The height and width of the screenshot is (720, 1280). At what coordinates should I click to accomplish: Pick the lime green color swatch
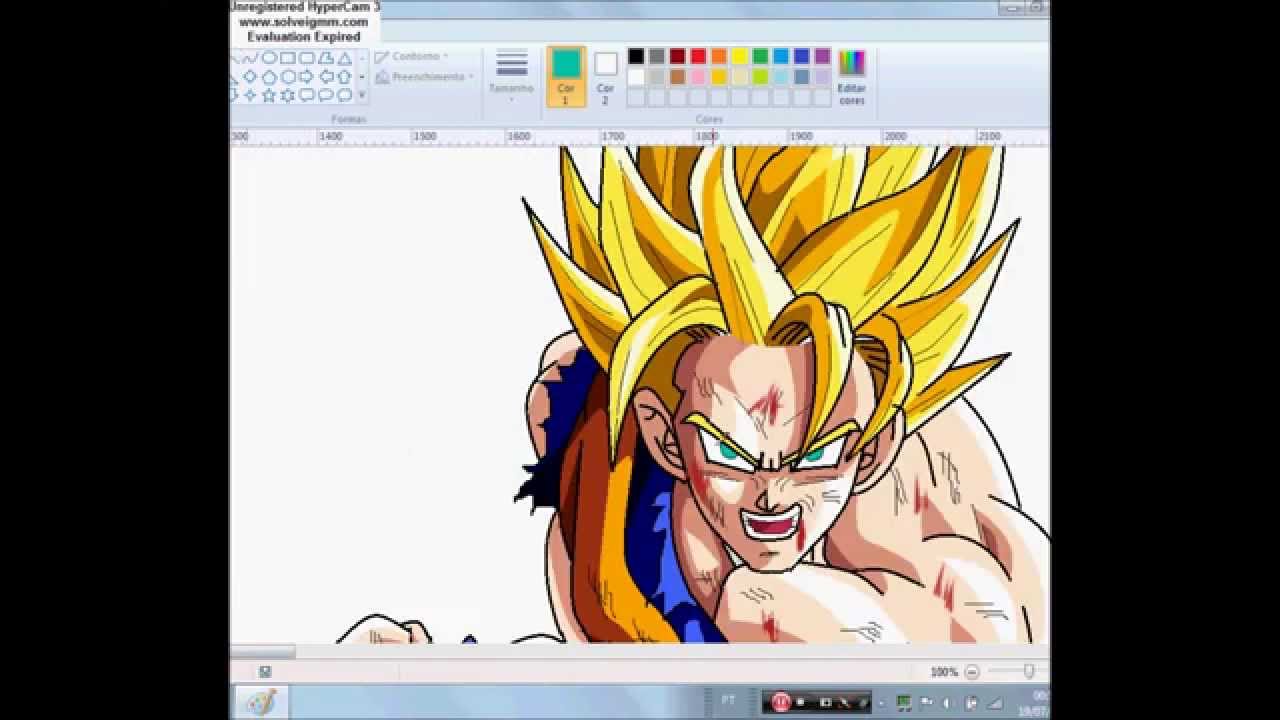[x=761, y=77]
